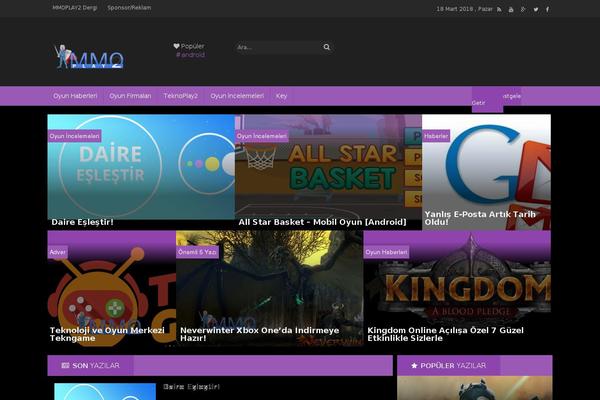
Task: Open the Kingdom A Blood Pledge thumbnail
Action: tap(457, 288)
